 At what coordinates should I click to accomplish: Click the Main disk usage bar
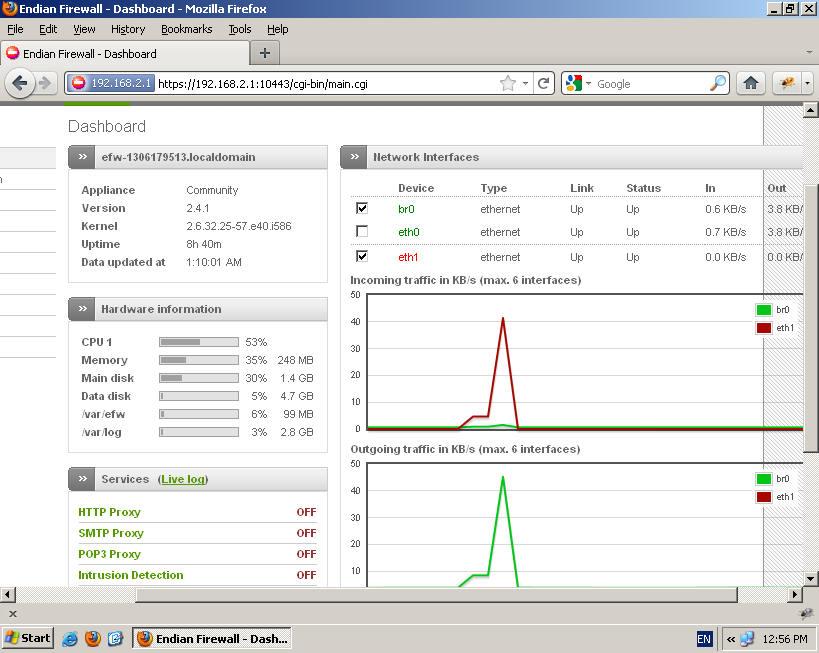(x=199, y=378)
